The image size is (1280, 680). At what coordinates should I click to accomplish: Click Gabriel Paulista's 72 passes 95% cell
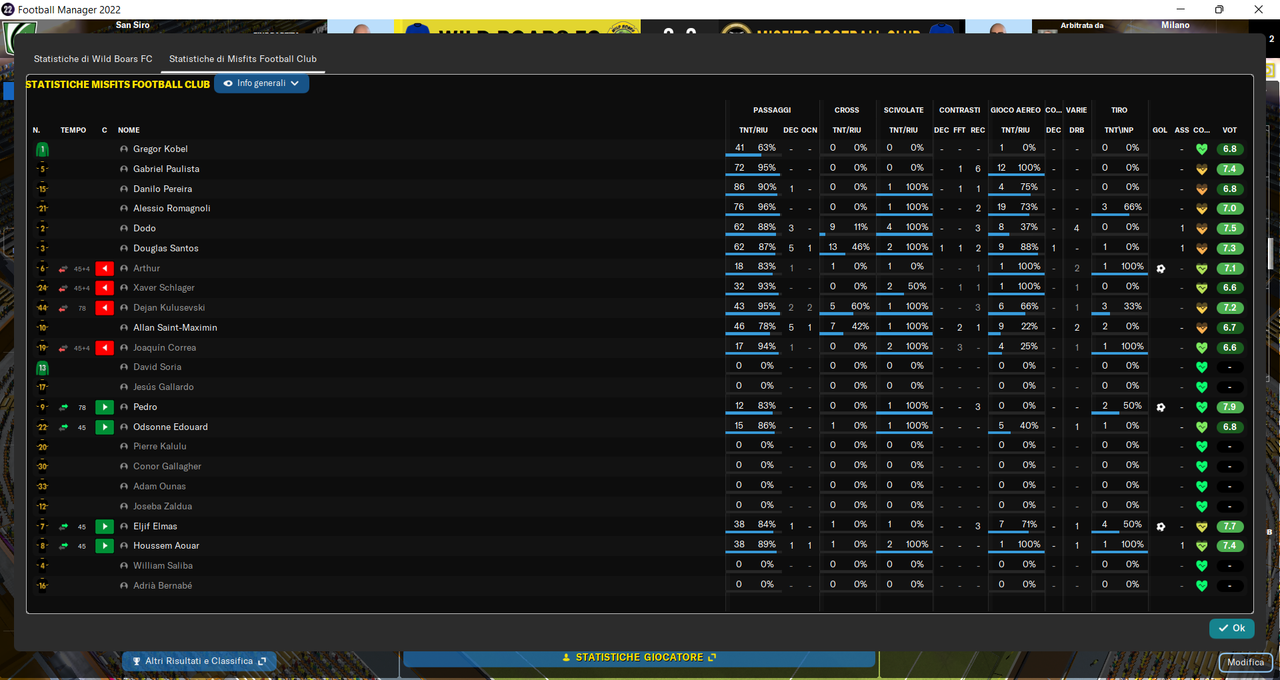755,169
